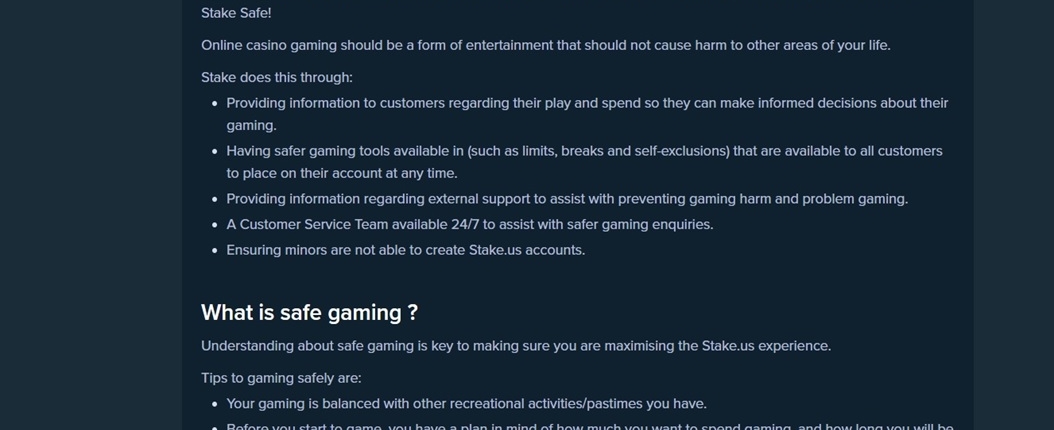Click the "Having safer gaming tools available" bullet
Viewport: 1054px width, 430px height.
[x=585, y=162]
